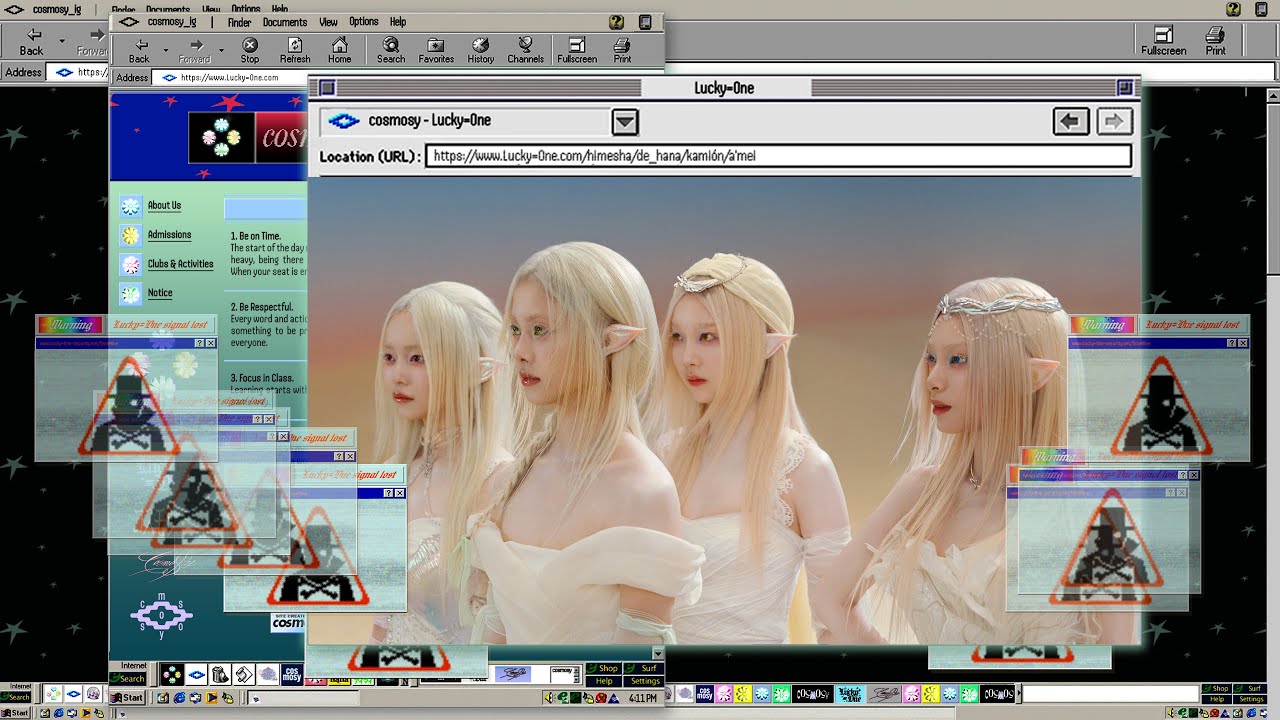Click the ? button on the far-right Warning popup

click(x=1230, y=343)
